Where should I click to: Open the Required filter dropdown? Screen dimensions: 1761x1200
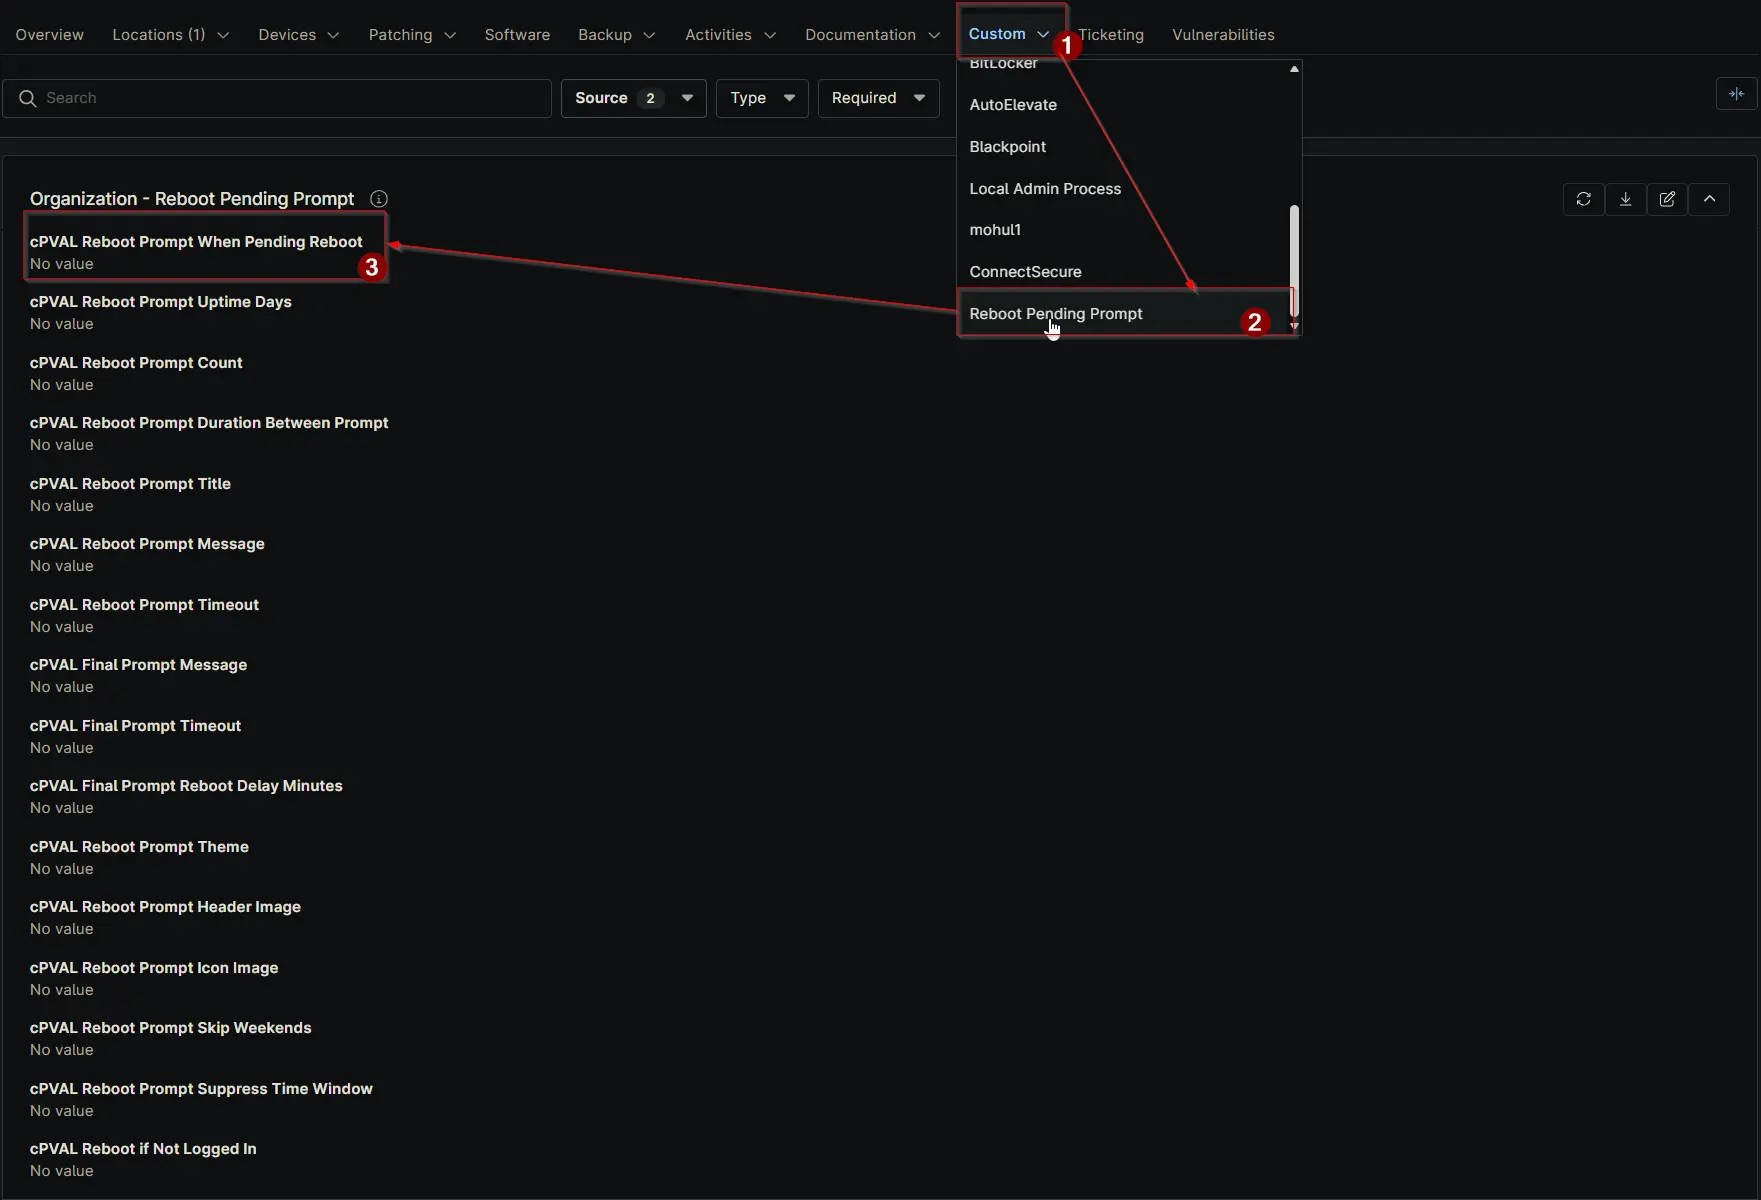tap(877, 98)
